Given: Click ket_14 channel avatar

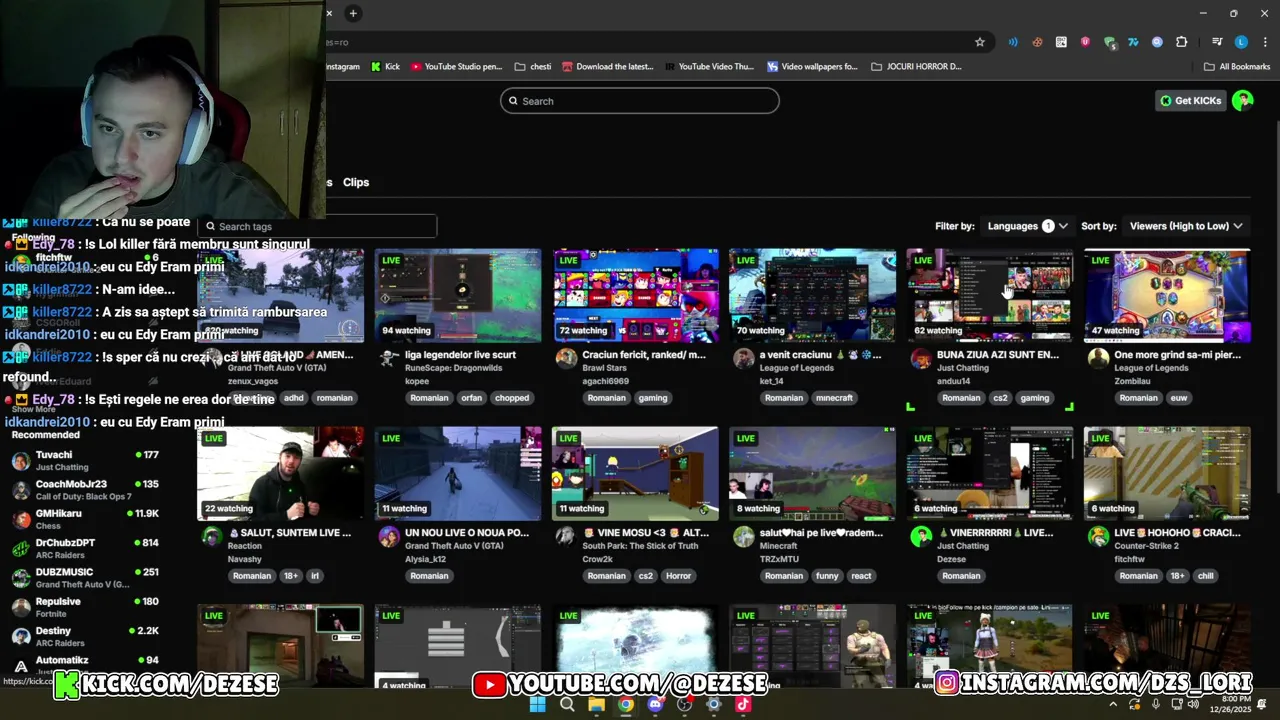Looking at the screenshot, I should click(743, 358).
